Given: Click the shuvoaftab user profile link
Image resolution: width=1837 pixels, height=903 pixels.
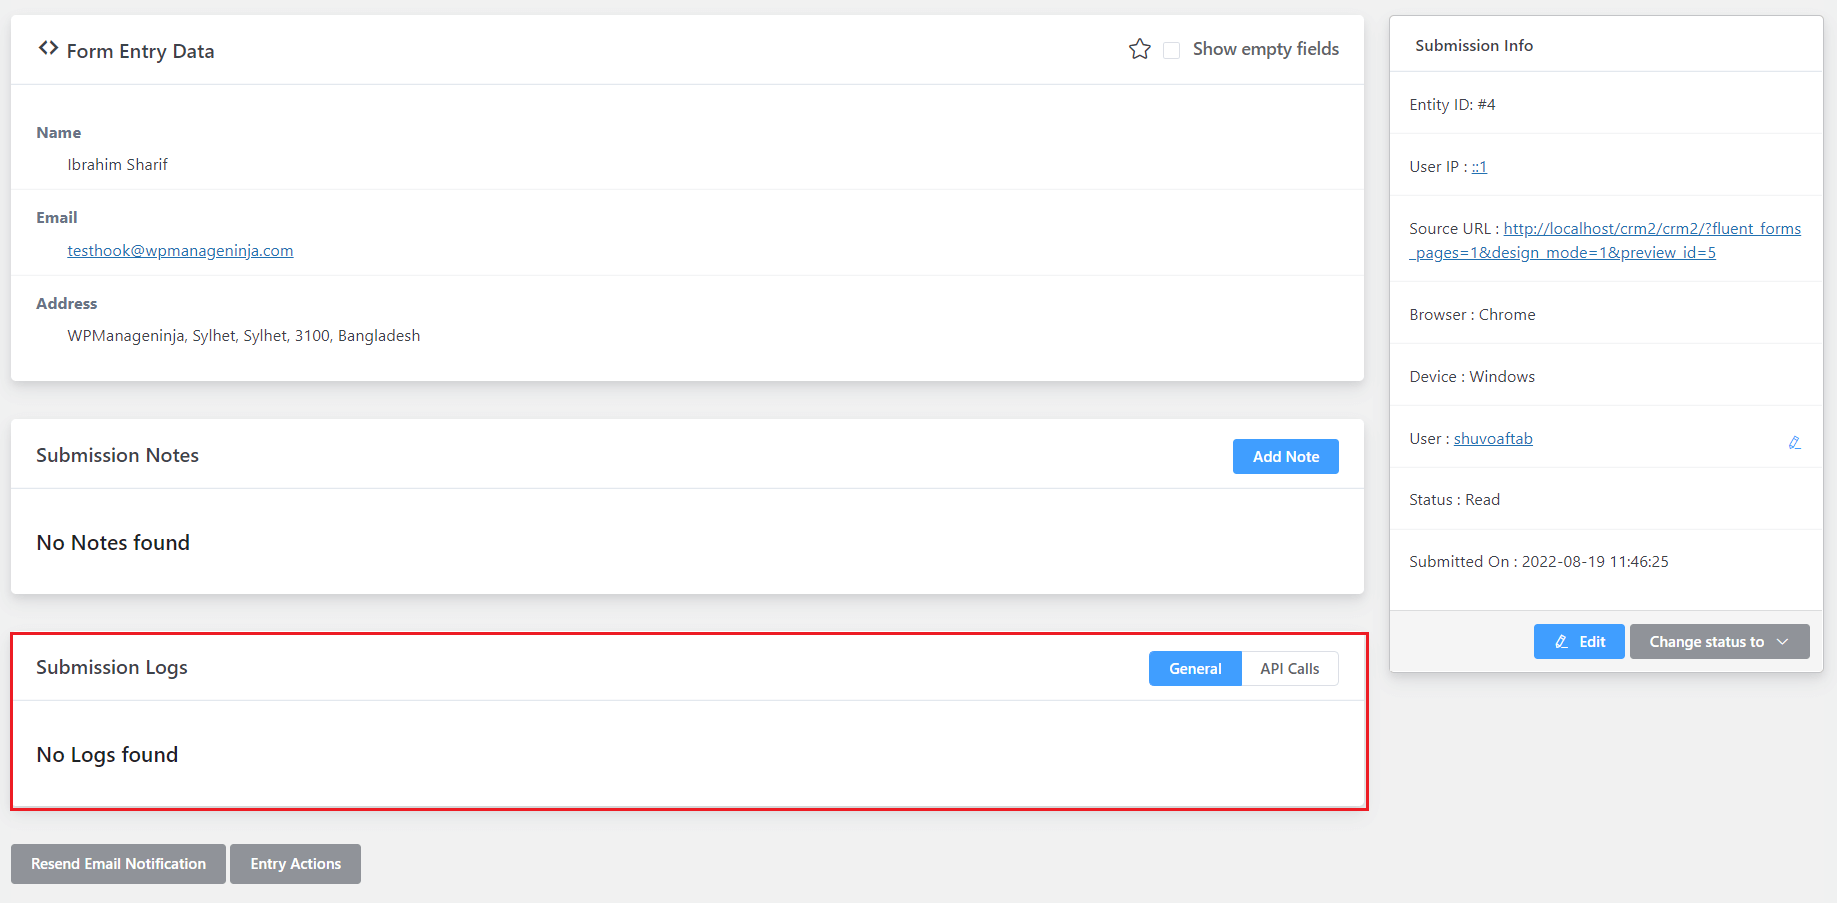Looking at the screenshot, I should (1492, 438).
